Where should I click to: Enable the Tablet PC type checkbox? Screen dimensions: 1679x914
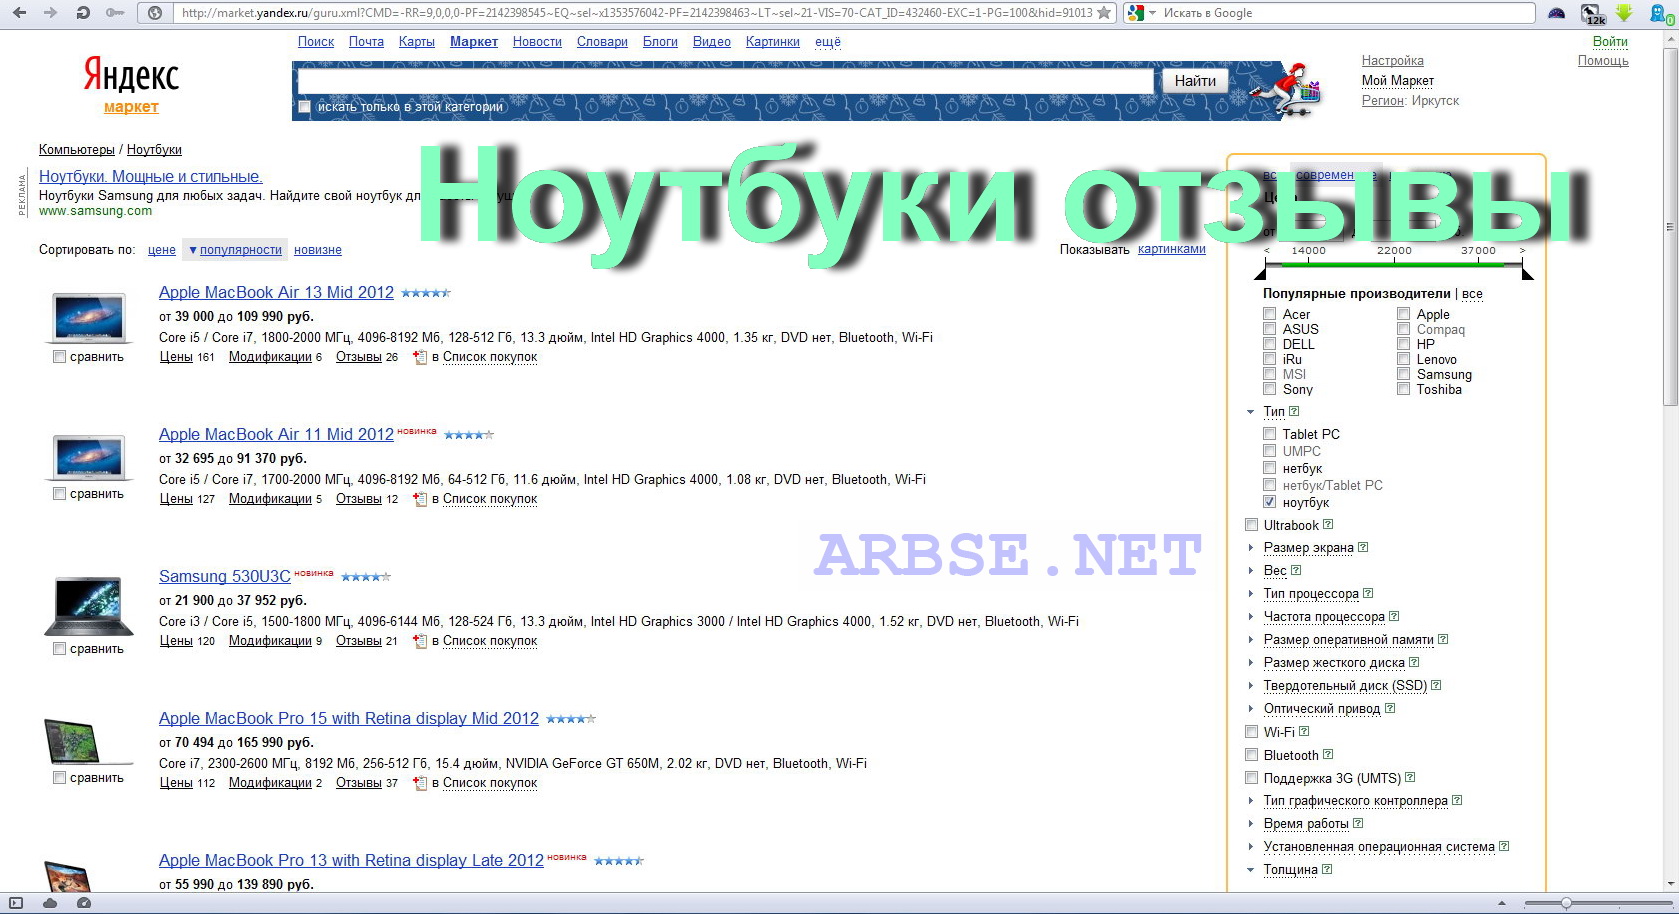click(x=1270, y=434)
